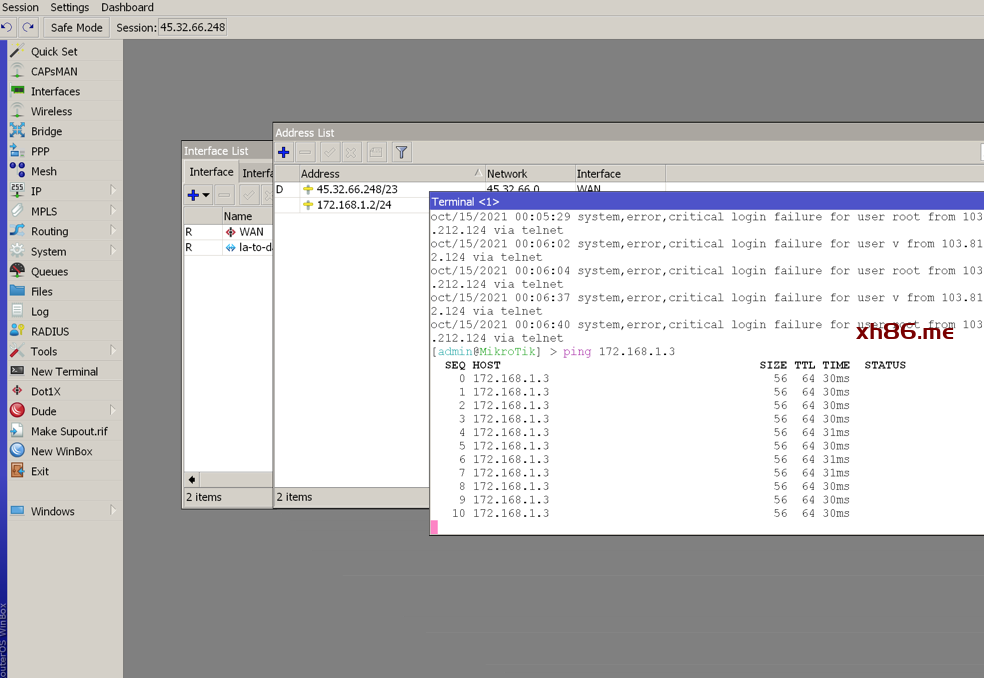Open Dot1X menu

46,391
